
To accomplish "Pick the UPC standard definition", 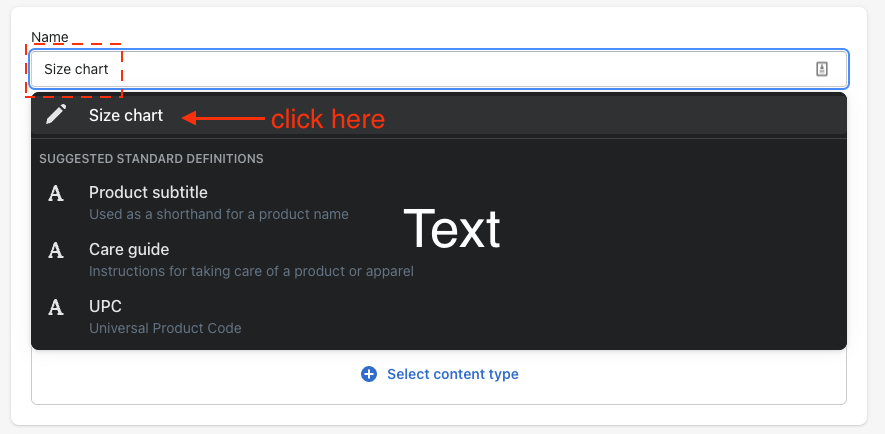I will click(439, 316).
